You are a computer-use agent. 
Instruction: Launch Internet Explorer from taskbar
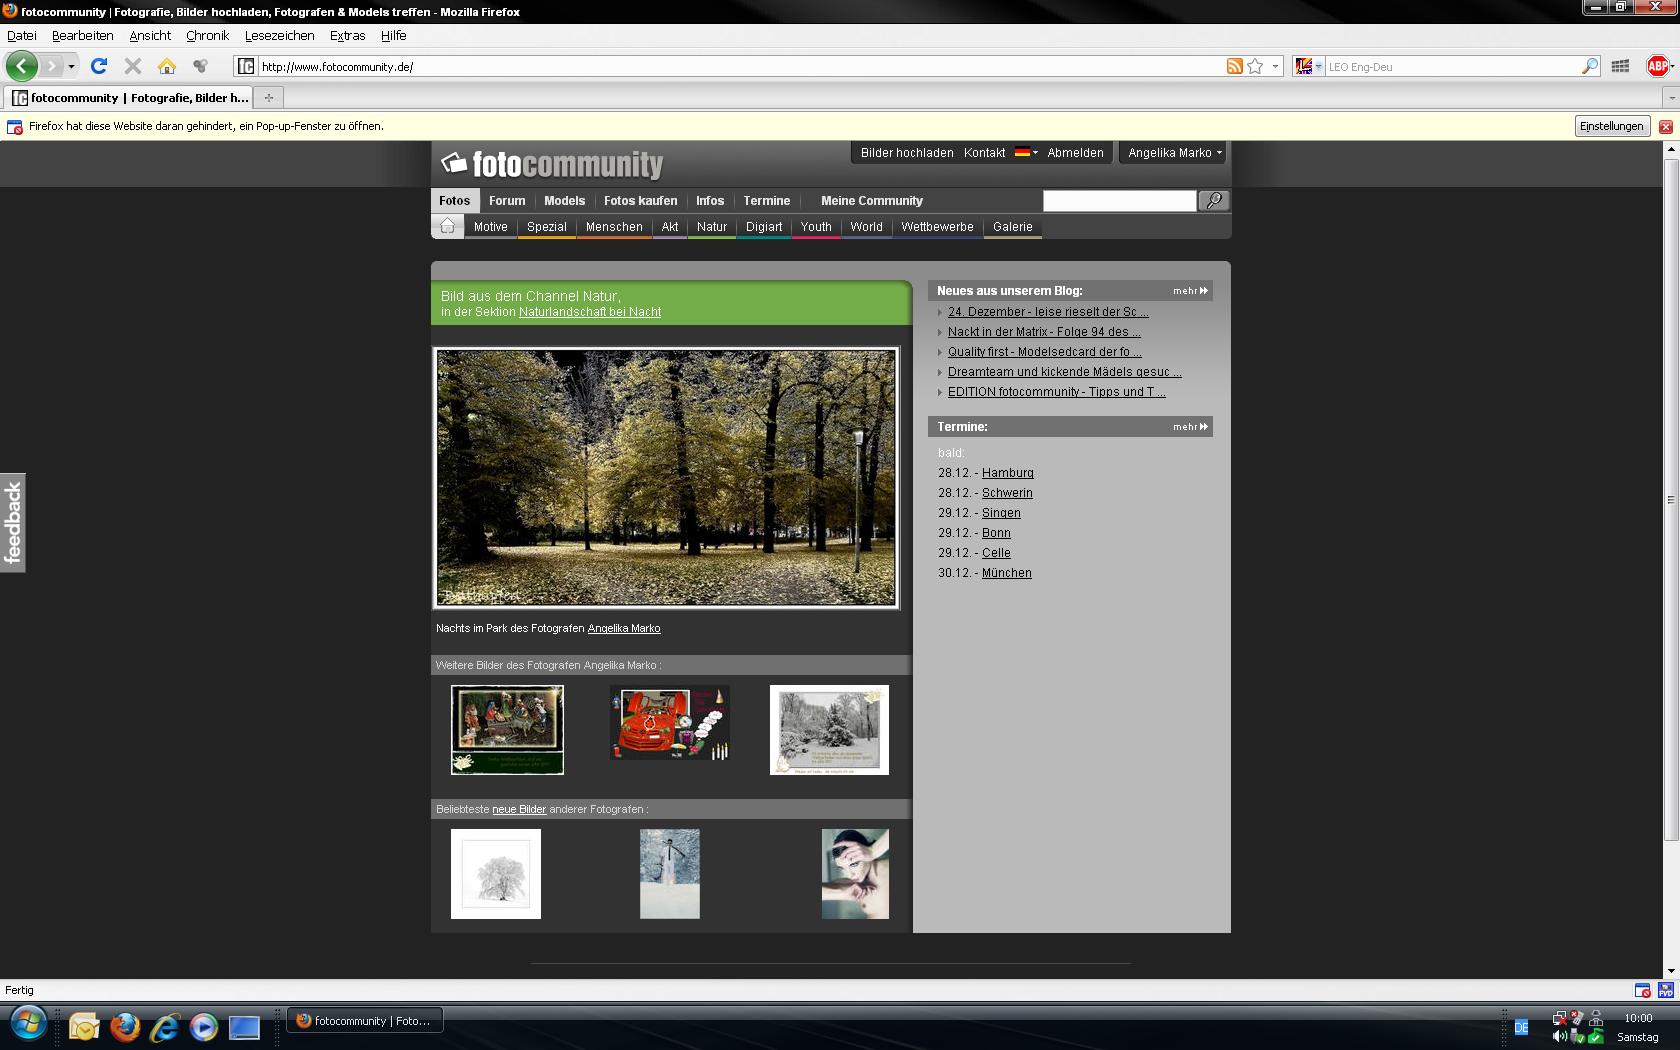click(164, 1027)
